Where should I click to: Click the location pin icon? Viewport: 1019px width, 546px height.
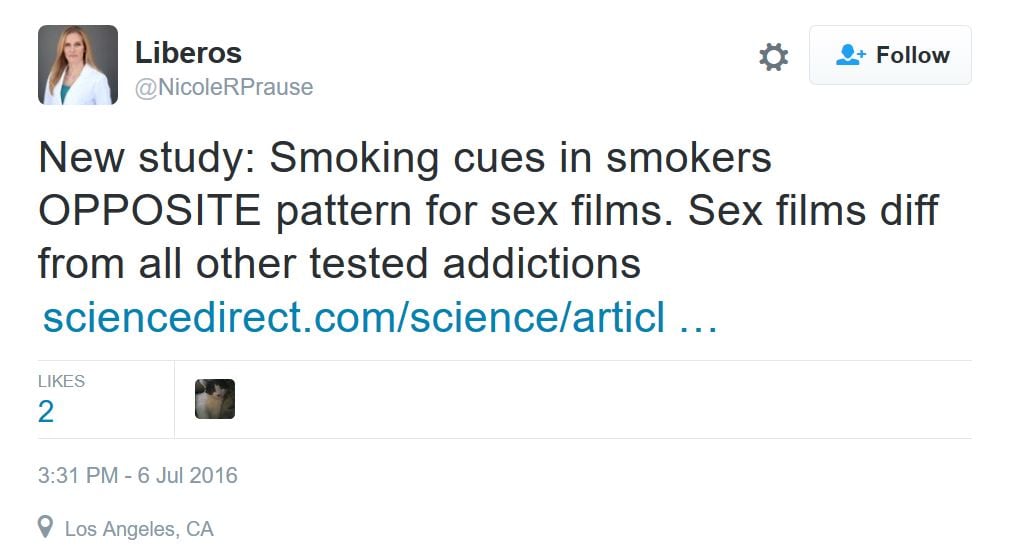45,527
